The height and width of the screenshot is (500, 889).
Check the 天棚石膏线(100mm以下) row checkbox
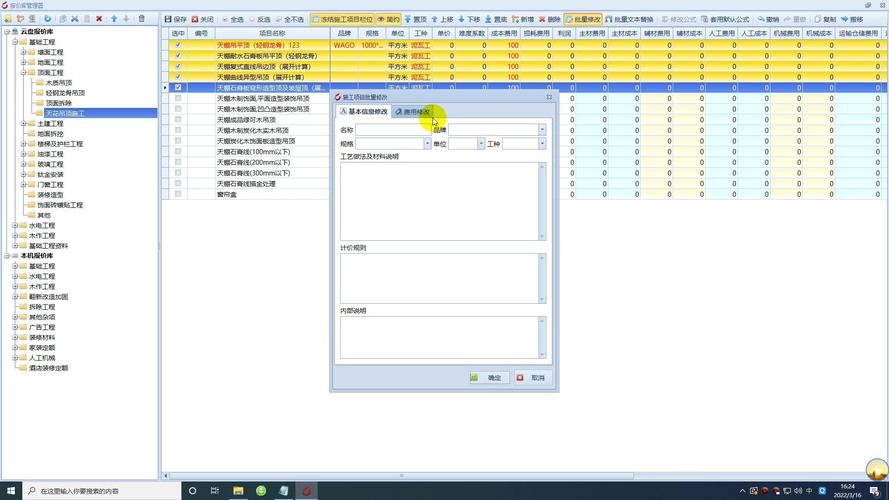click(178, 151)
